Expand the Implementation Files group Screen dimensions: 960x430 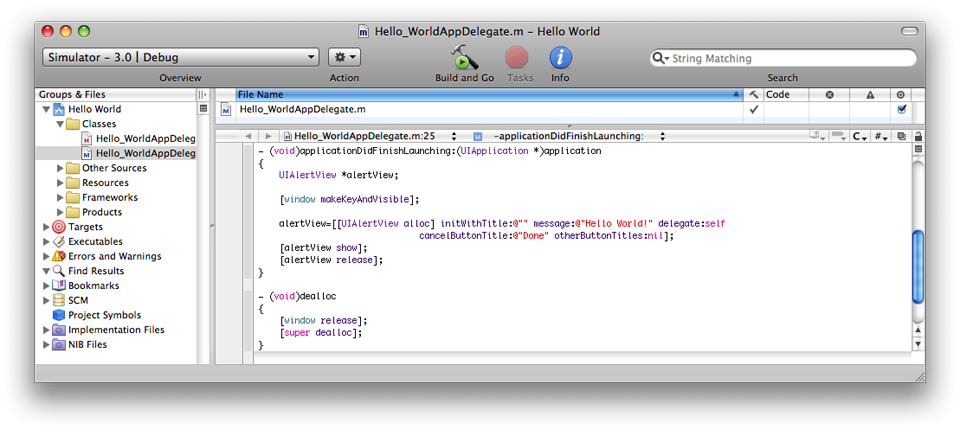click(47, 330)
